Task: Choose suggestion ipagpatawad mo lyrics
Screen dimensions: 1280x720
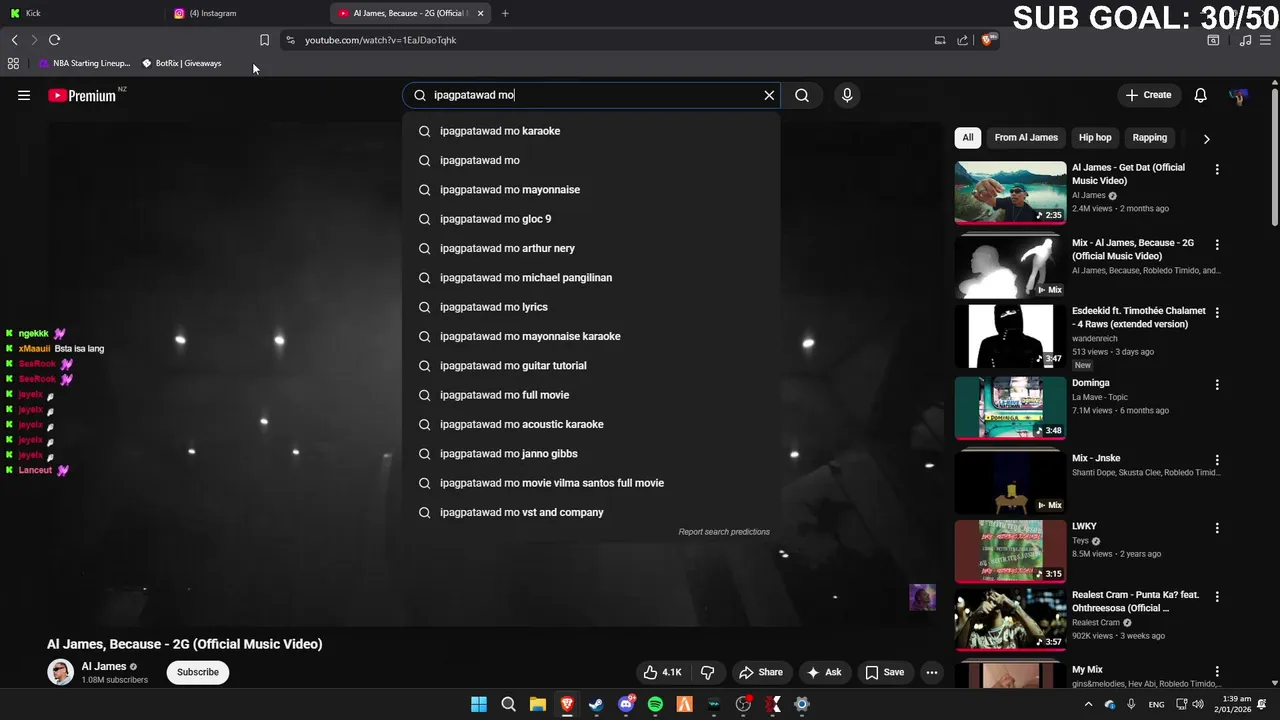Action: (x=591, y=307)
